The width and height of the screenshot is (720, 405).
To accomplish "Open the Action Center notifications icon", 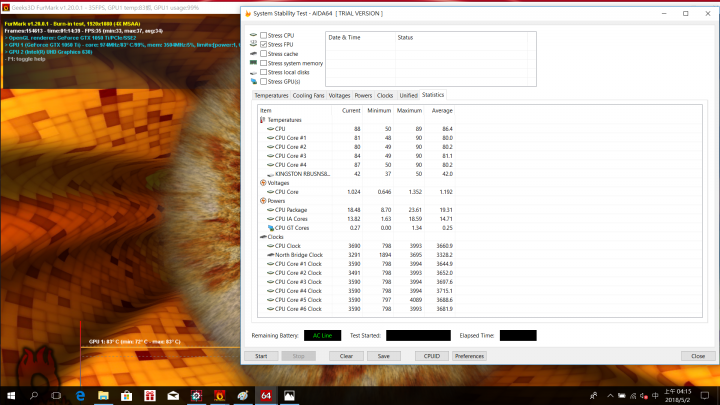I will [x=705, y=395].
